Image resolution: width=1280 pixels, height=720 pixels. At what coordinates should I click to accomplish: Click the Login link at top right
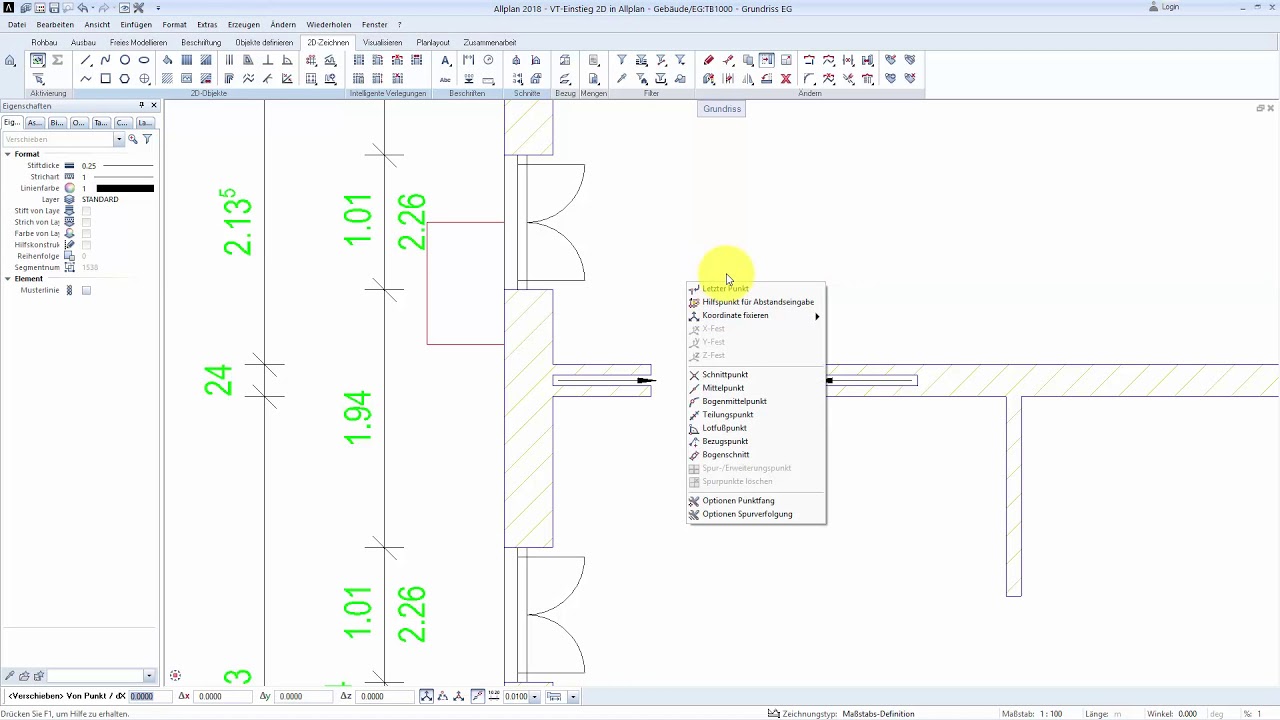tap(1170, 7)
